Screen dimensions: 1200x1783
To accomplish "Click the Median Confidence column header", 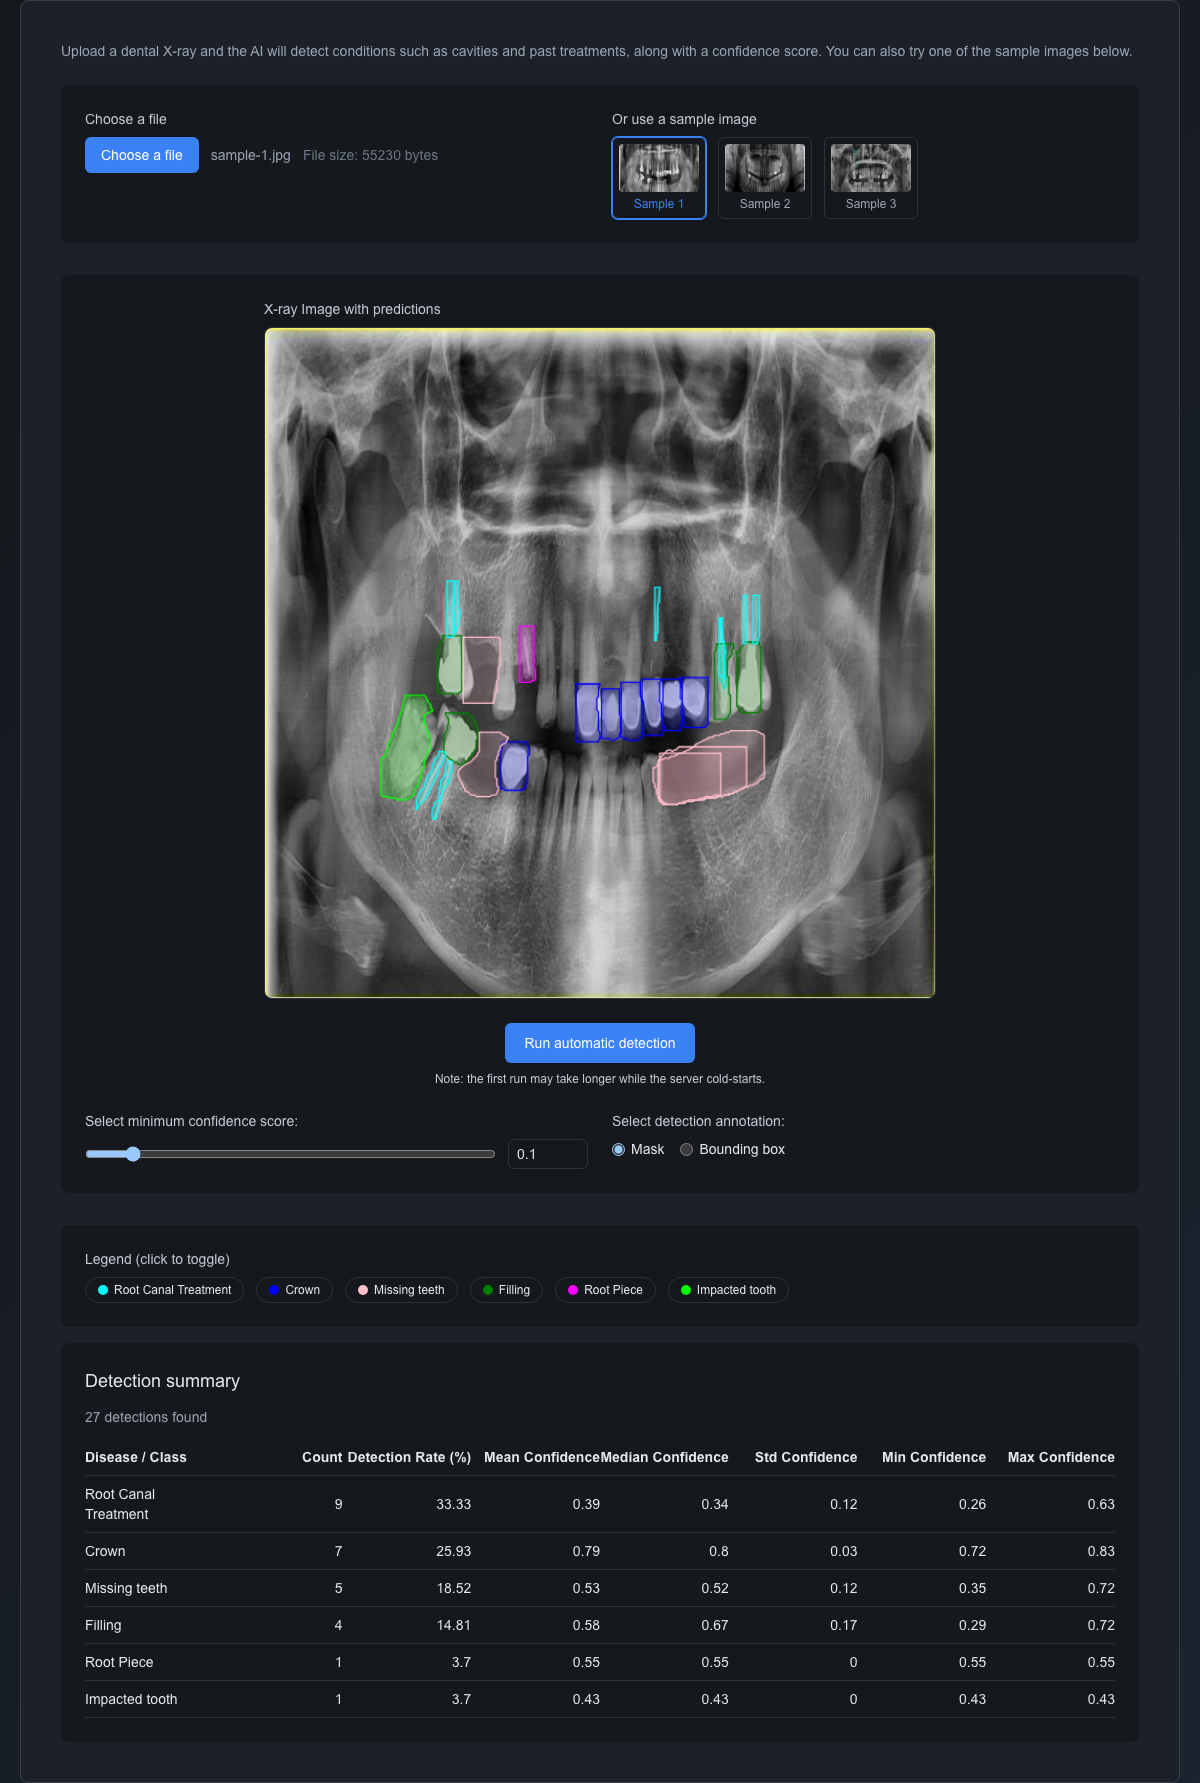I will click(664, 1457).
